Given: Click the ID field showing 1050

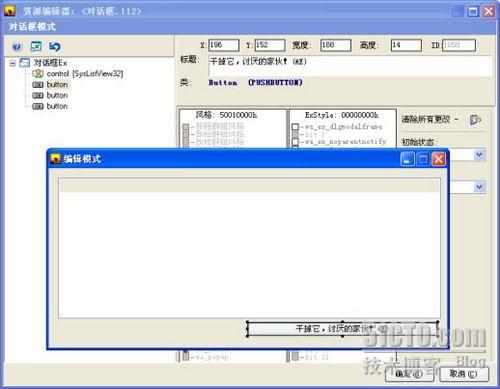Looking at the screenshot, I should [x=459, y=45].
